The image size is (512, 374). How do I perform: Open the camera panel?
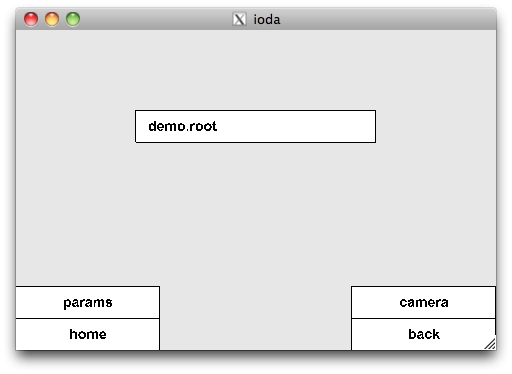(x=423, y=302)
